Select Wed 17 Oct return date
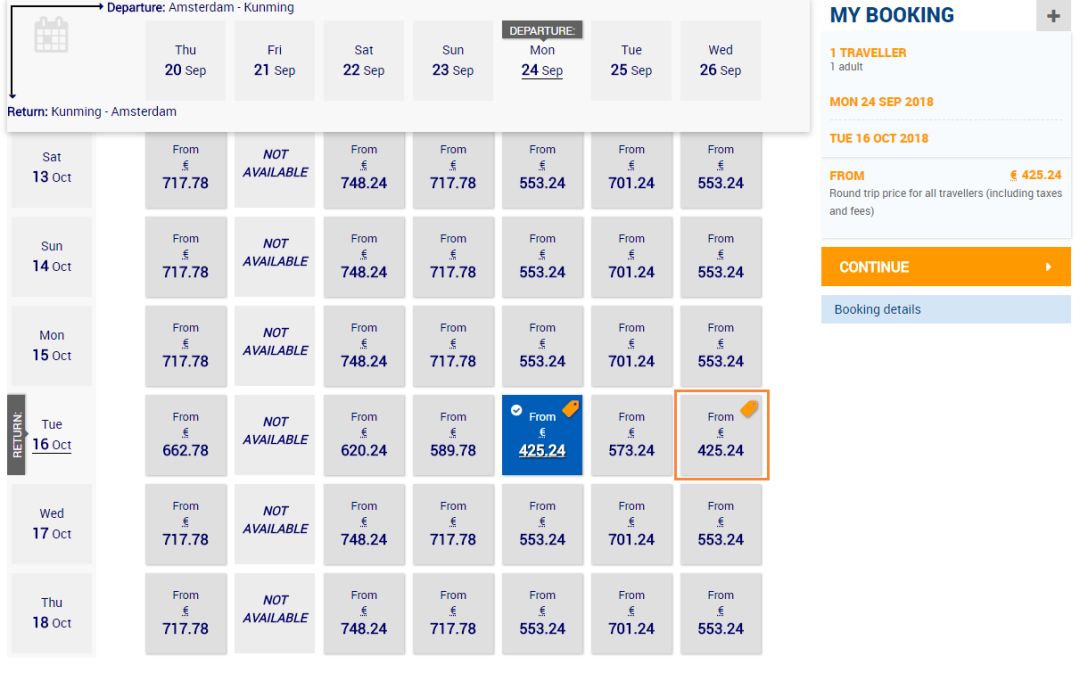The width and height of the screenshot is (1080, 673). coord(52,524)
